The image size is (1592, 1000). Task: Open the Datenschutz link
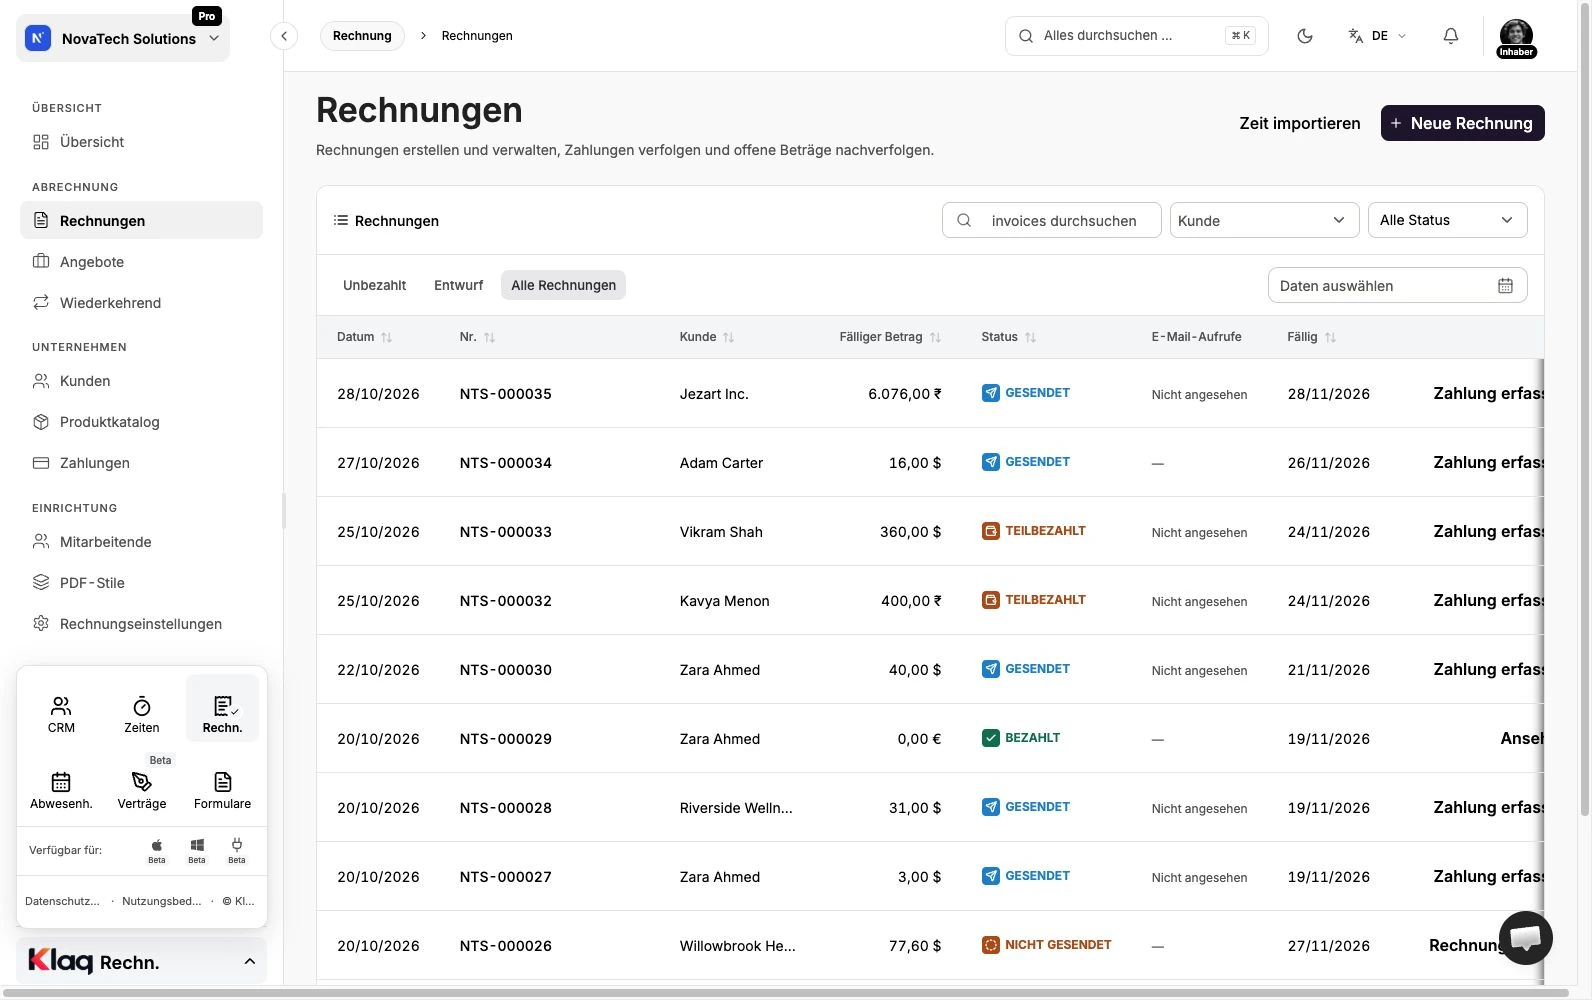62,901
